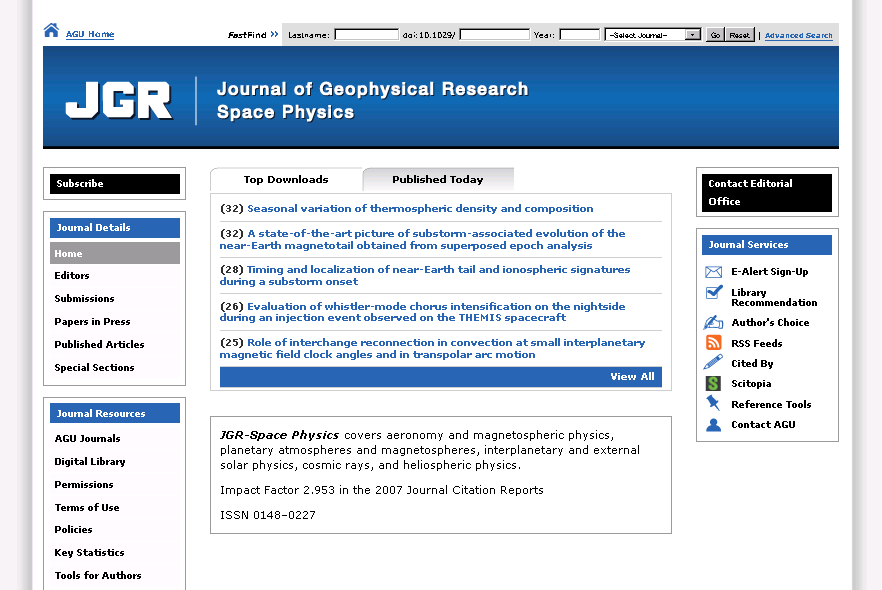Screen dimensions: 882x590
Task: Click the Reference Tools text link
Action: point(771,404)
